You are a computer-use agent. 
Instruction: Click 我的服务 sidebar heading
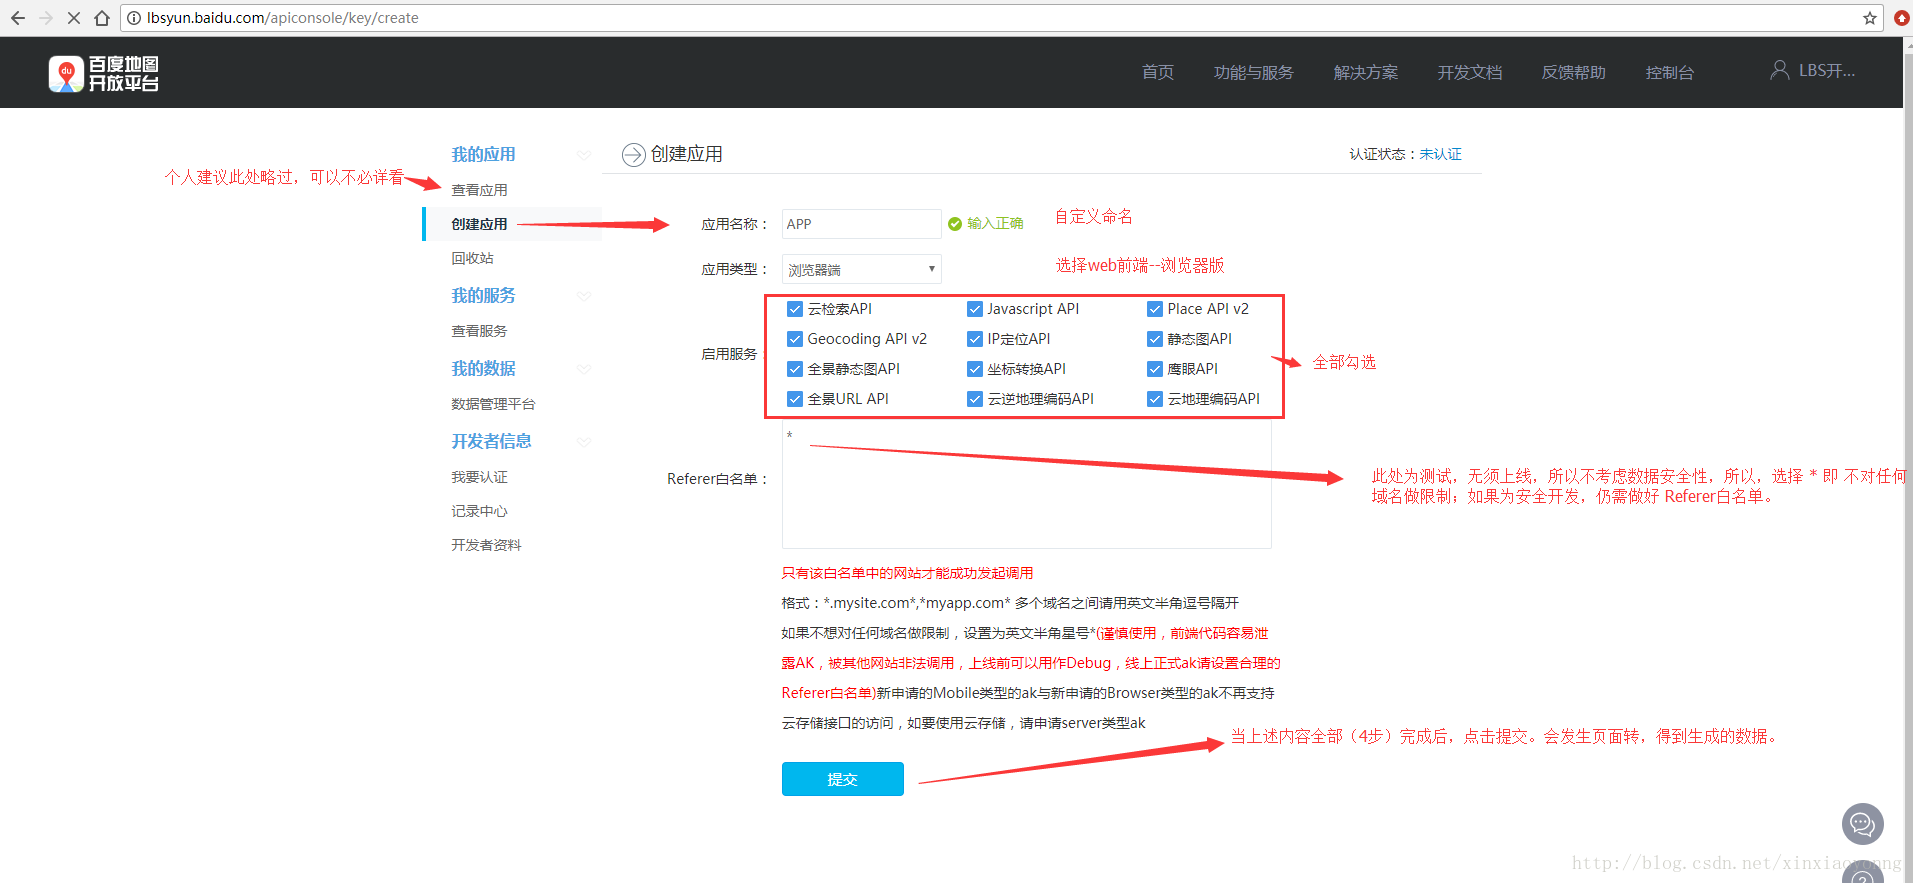[x=483, y=296]
